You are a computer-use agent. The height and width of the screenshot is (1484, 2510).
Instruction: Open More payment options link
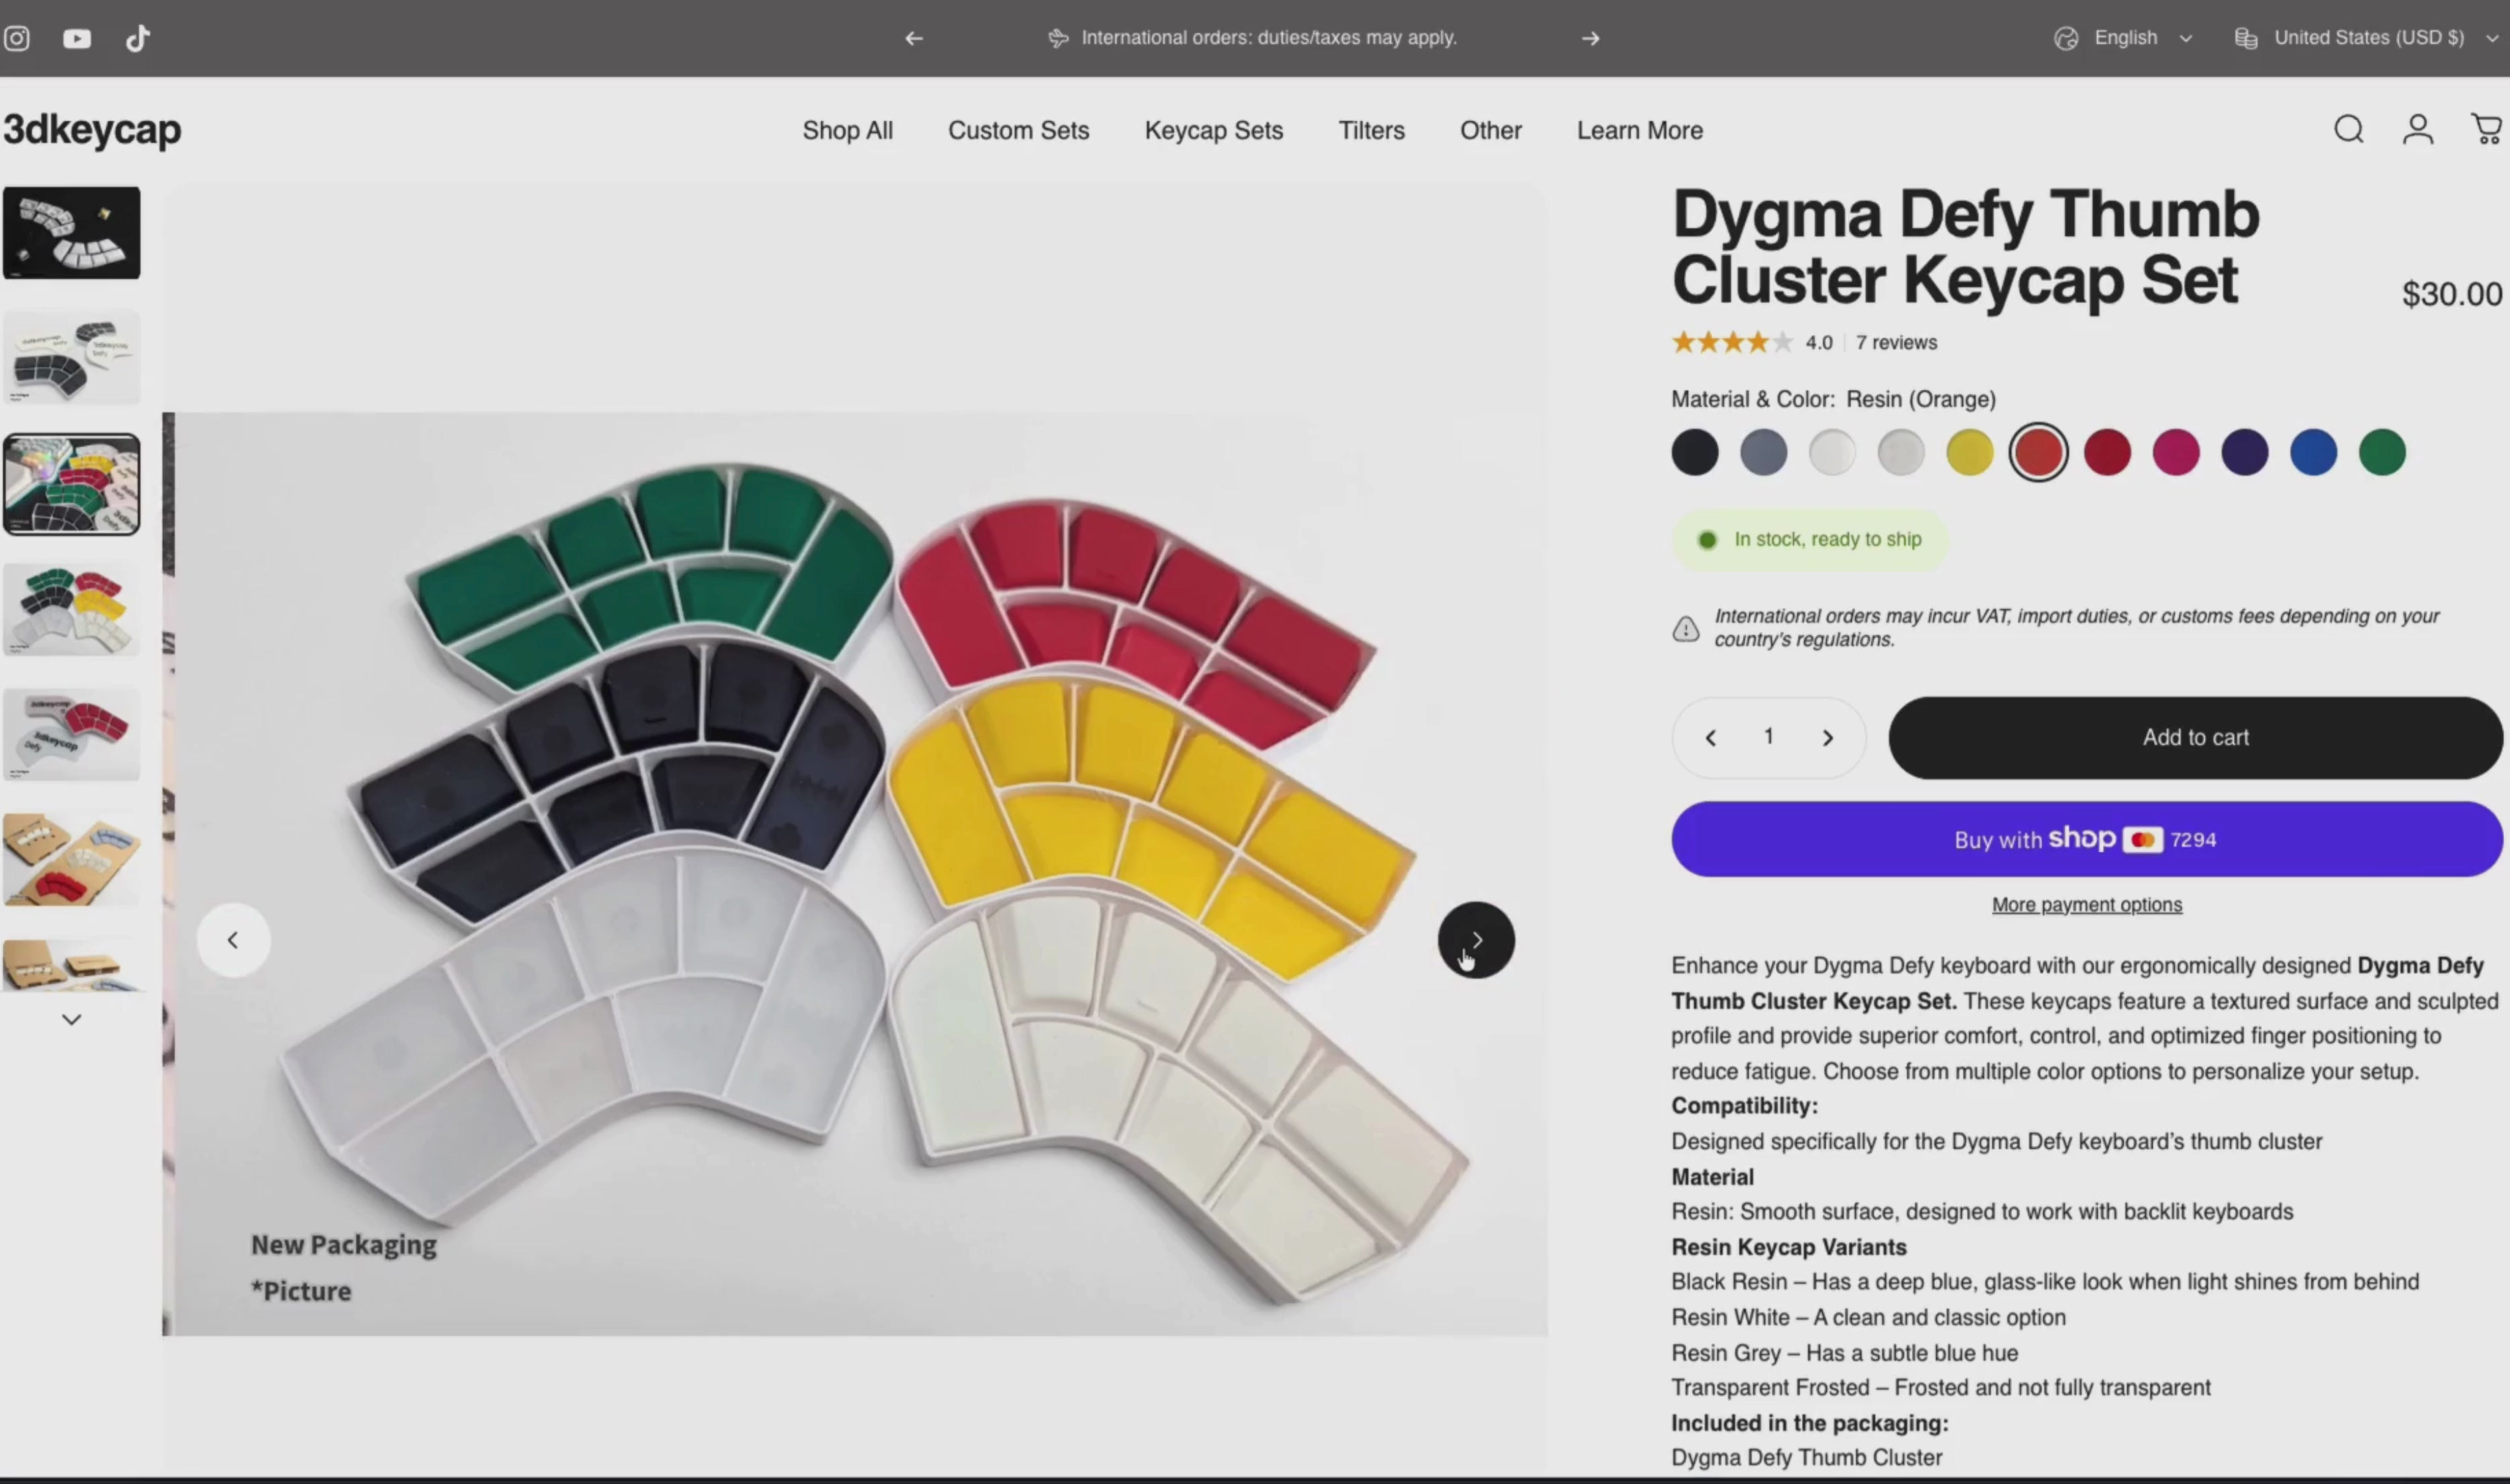pos(2087,904)
